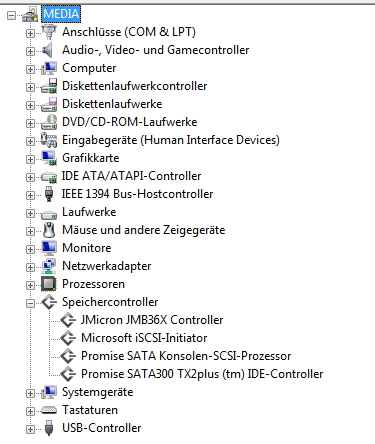Image resolution: width=375 pixels, height=444 pixels.
Task: Select the Monitore category label
Action: [87, 248]
